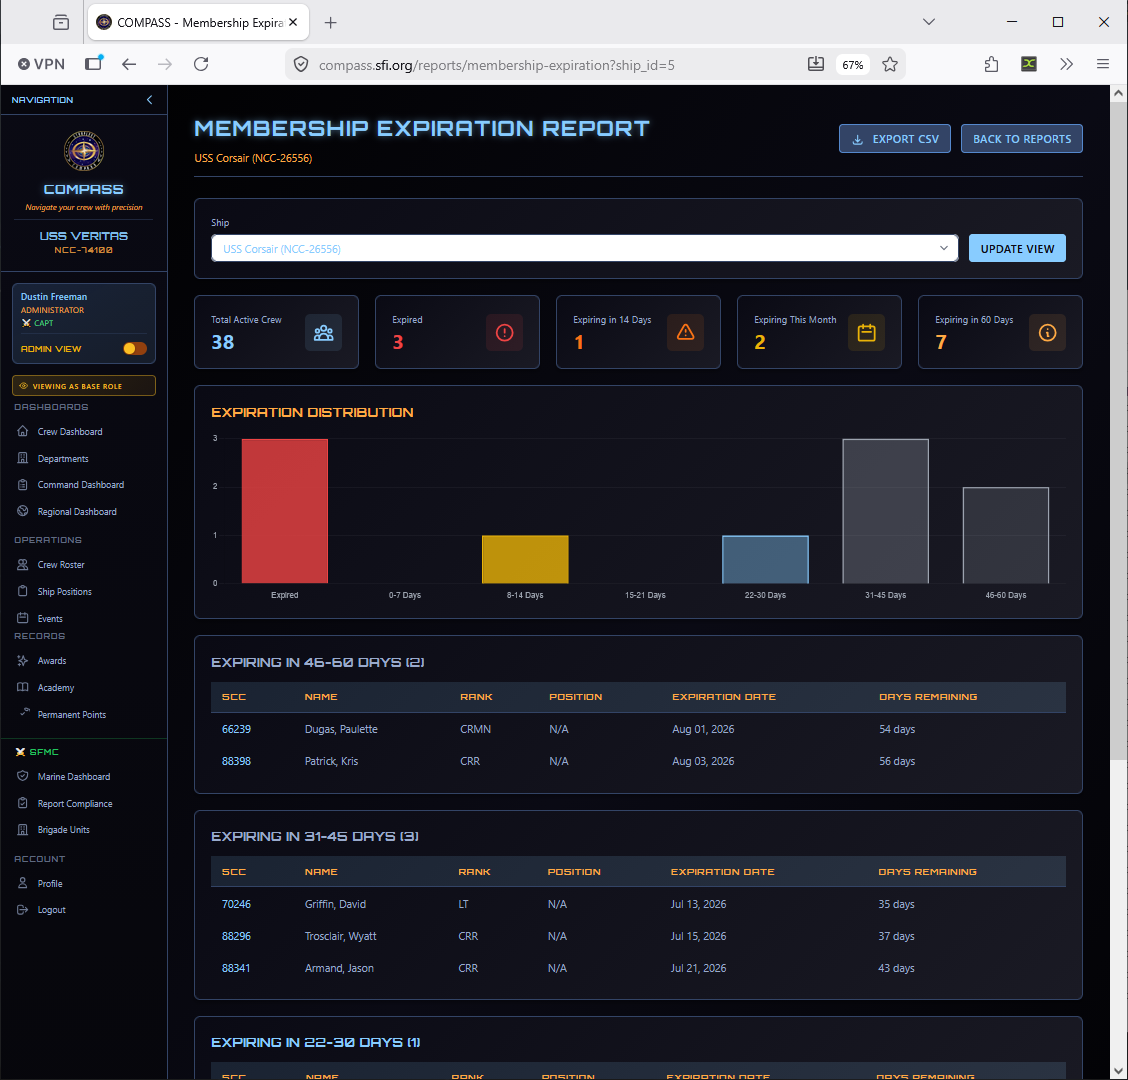Click Back to Reports button
Screen dimensions: 1128x1080
[1022, 139]
